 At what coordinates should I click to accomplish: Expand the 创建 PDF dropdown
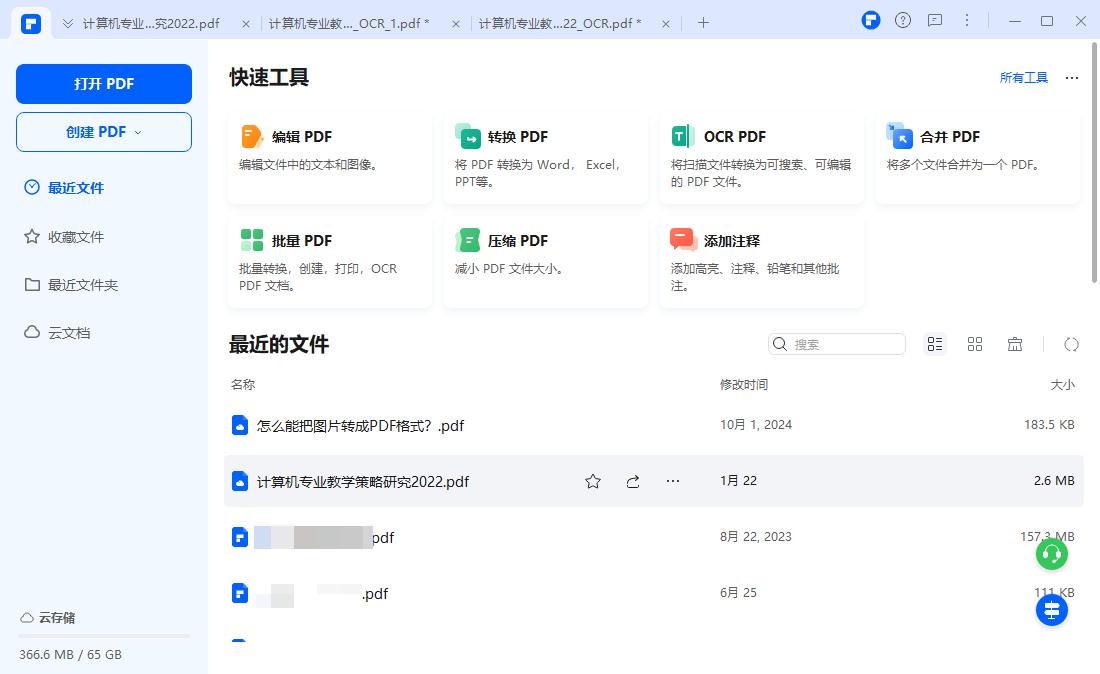tap(103, 132)
